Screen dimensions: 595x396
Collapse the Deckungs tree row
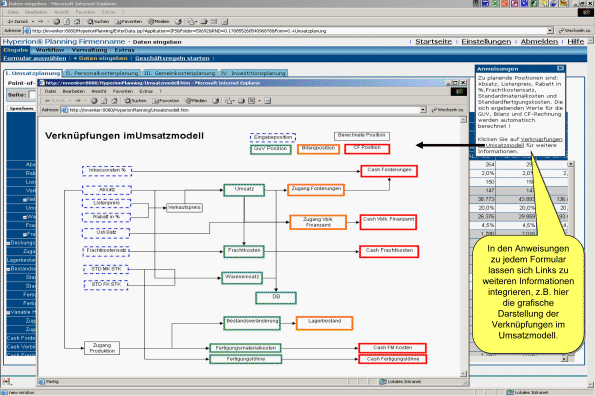[8, 243]
